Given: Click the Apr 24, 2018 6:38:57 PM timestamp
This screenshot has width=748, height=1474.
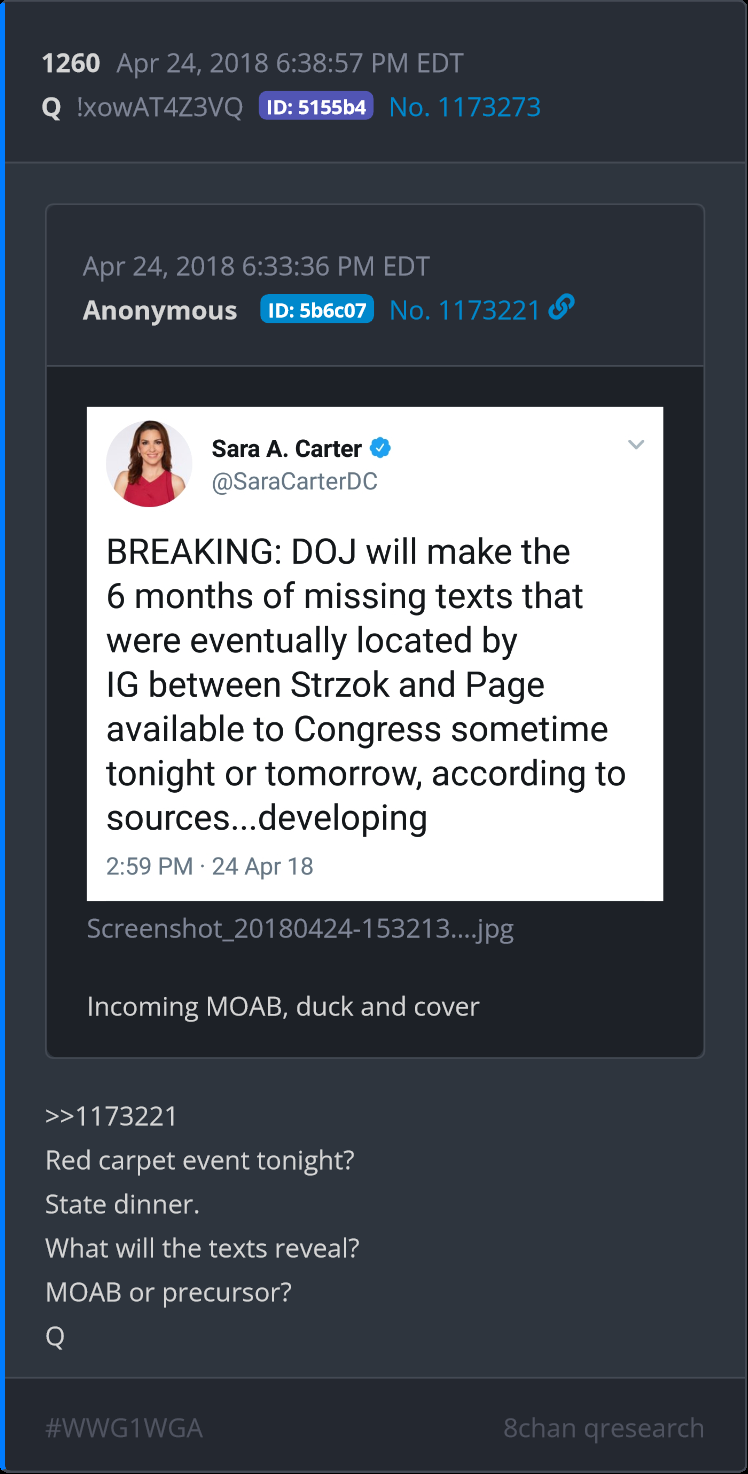Looking at the screenshot, I should [290, 64].
